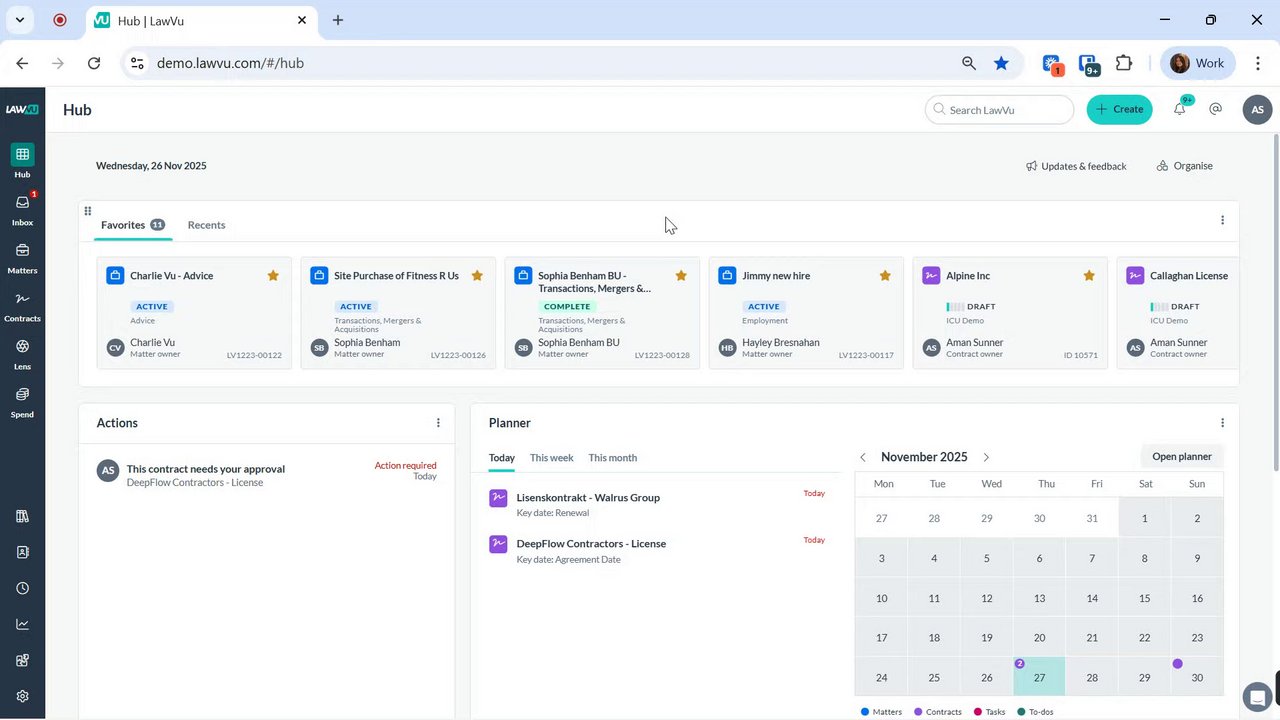Image resolution: width=1280 pixels, height=720 pixels.
Task: Click the Open planner button
Action: [1181, 457]
